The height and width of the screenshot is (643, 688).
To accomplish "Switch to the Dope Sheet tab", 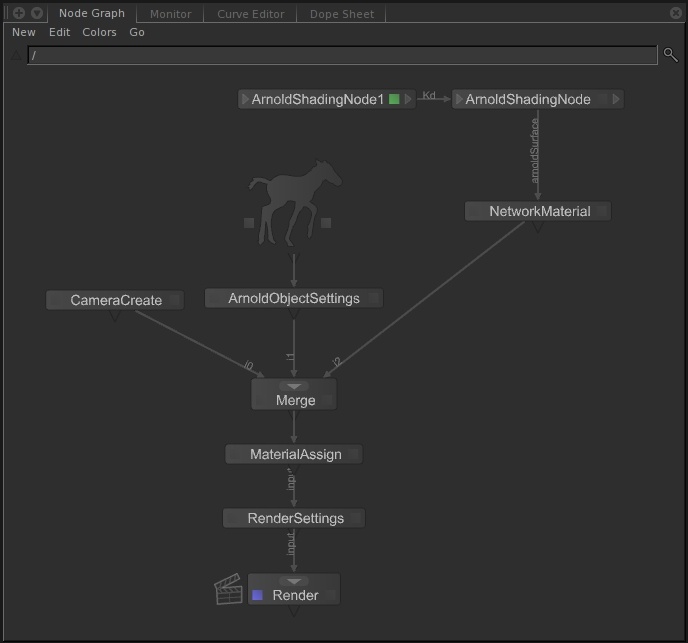I will point(342,14).
